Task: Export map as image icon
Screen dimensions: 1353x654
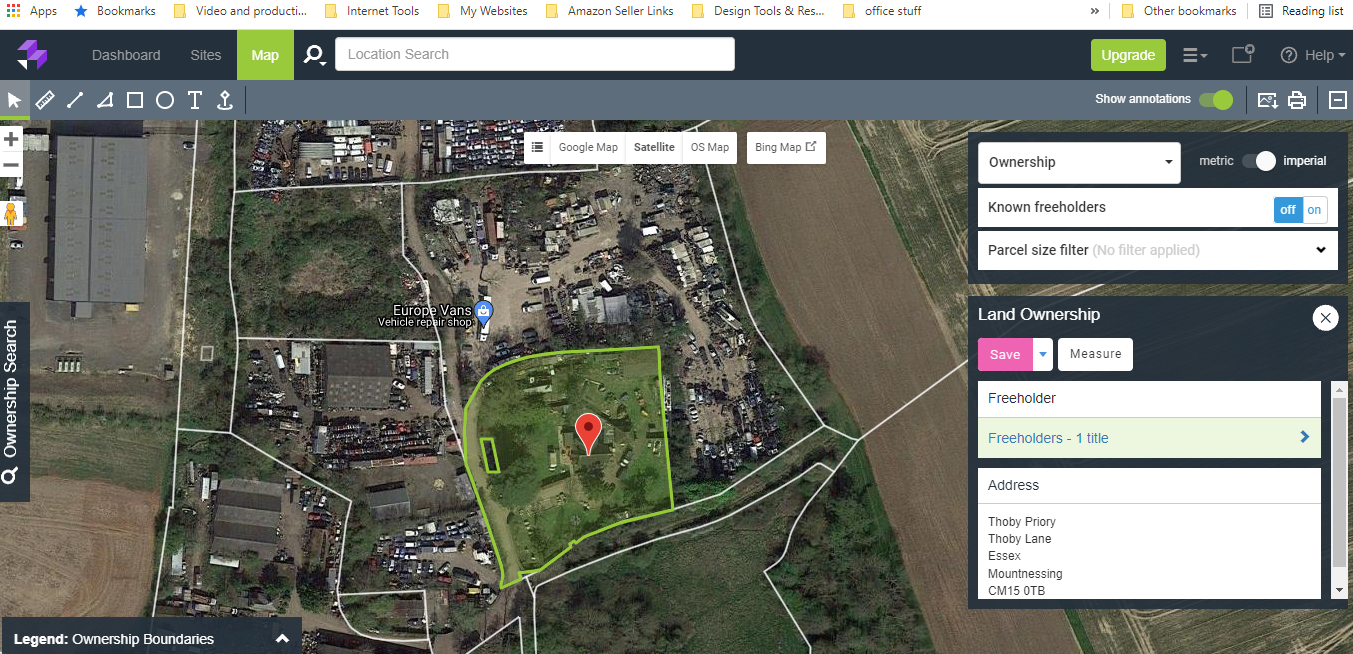Action: [x=1267, y=100]
